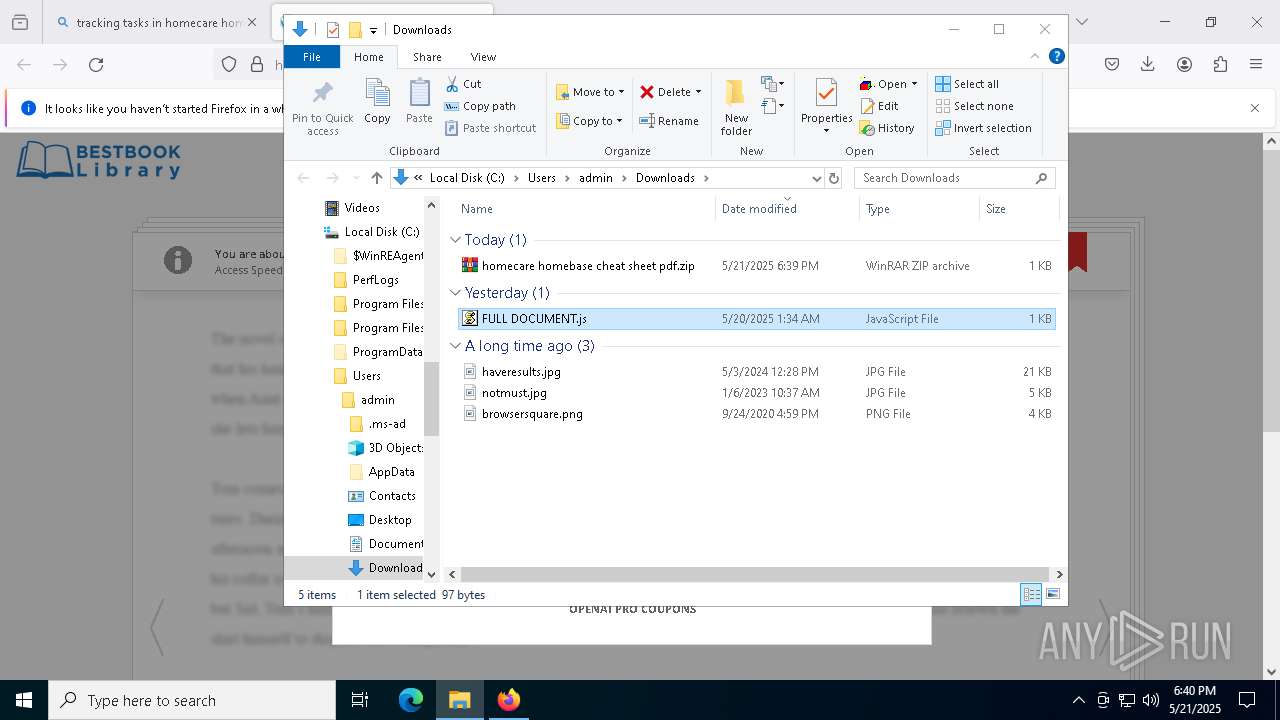Viewport: 1280px width, 720px height.
Task: Select browsersquare.png file
Action: tap(756, 414)
